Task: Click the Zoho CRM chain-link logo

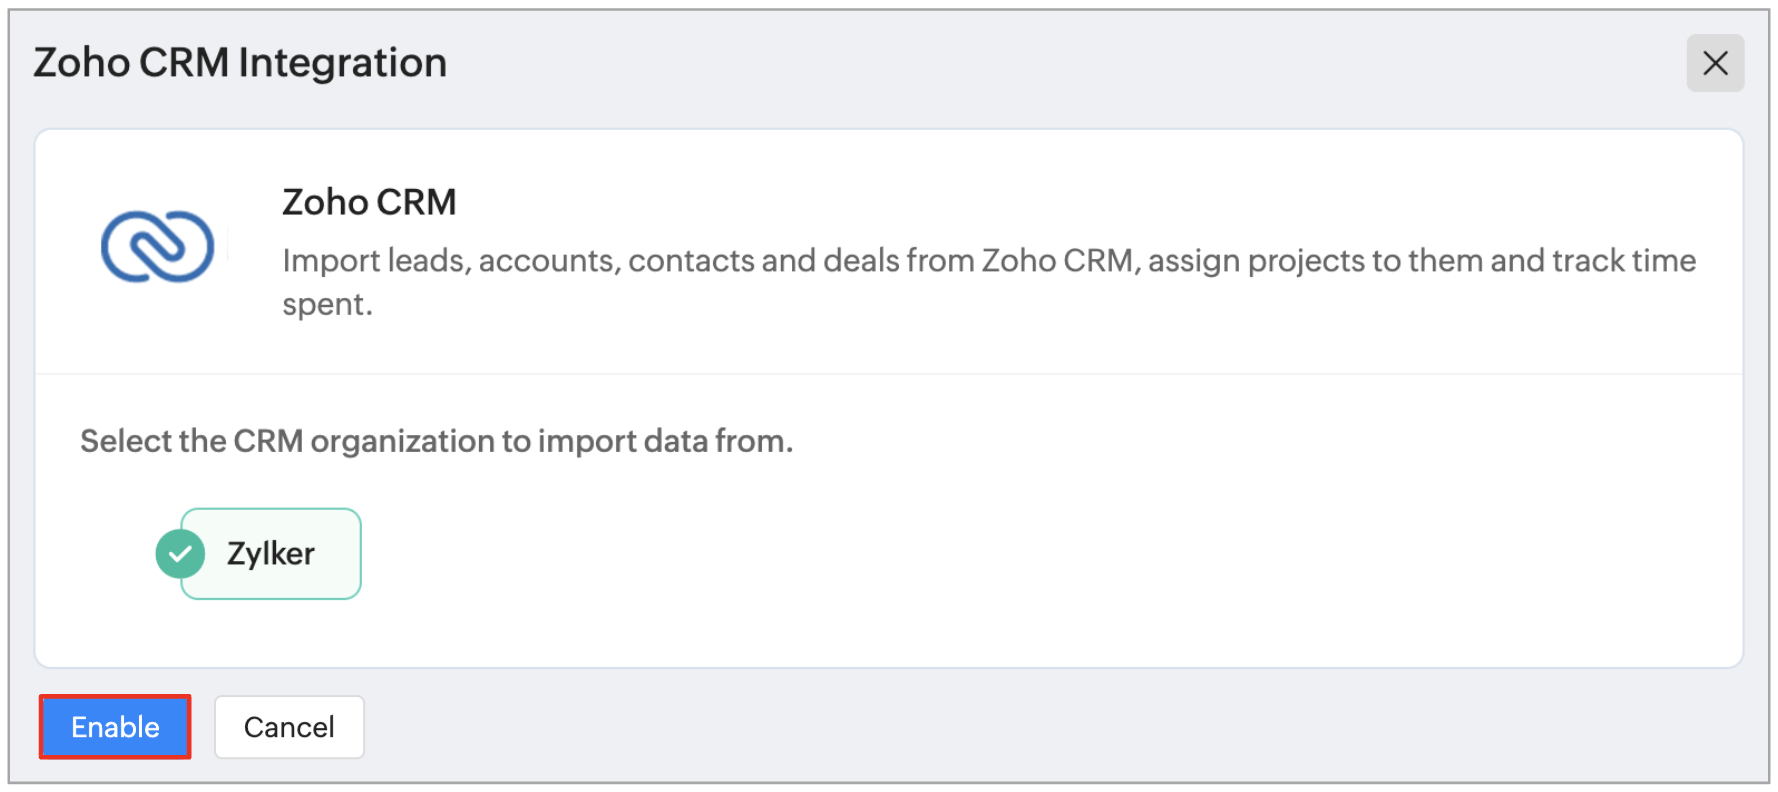Action: click(158, 246)
